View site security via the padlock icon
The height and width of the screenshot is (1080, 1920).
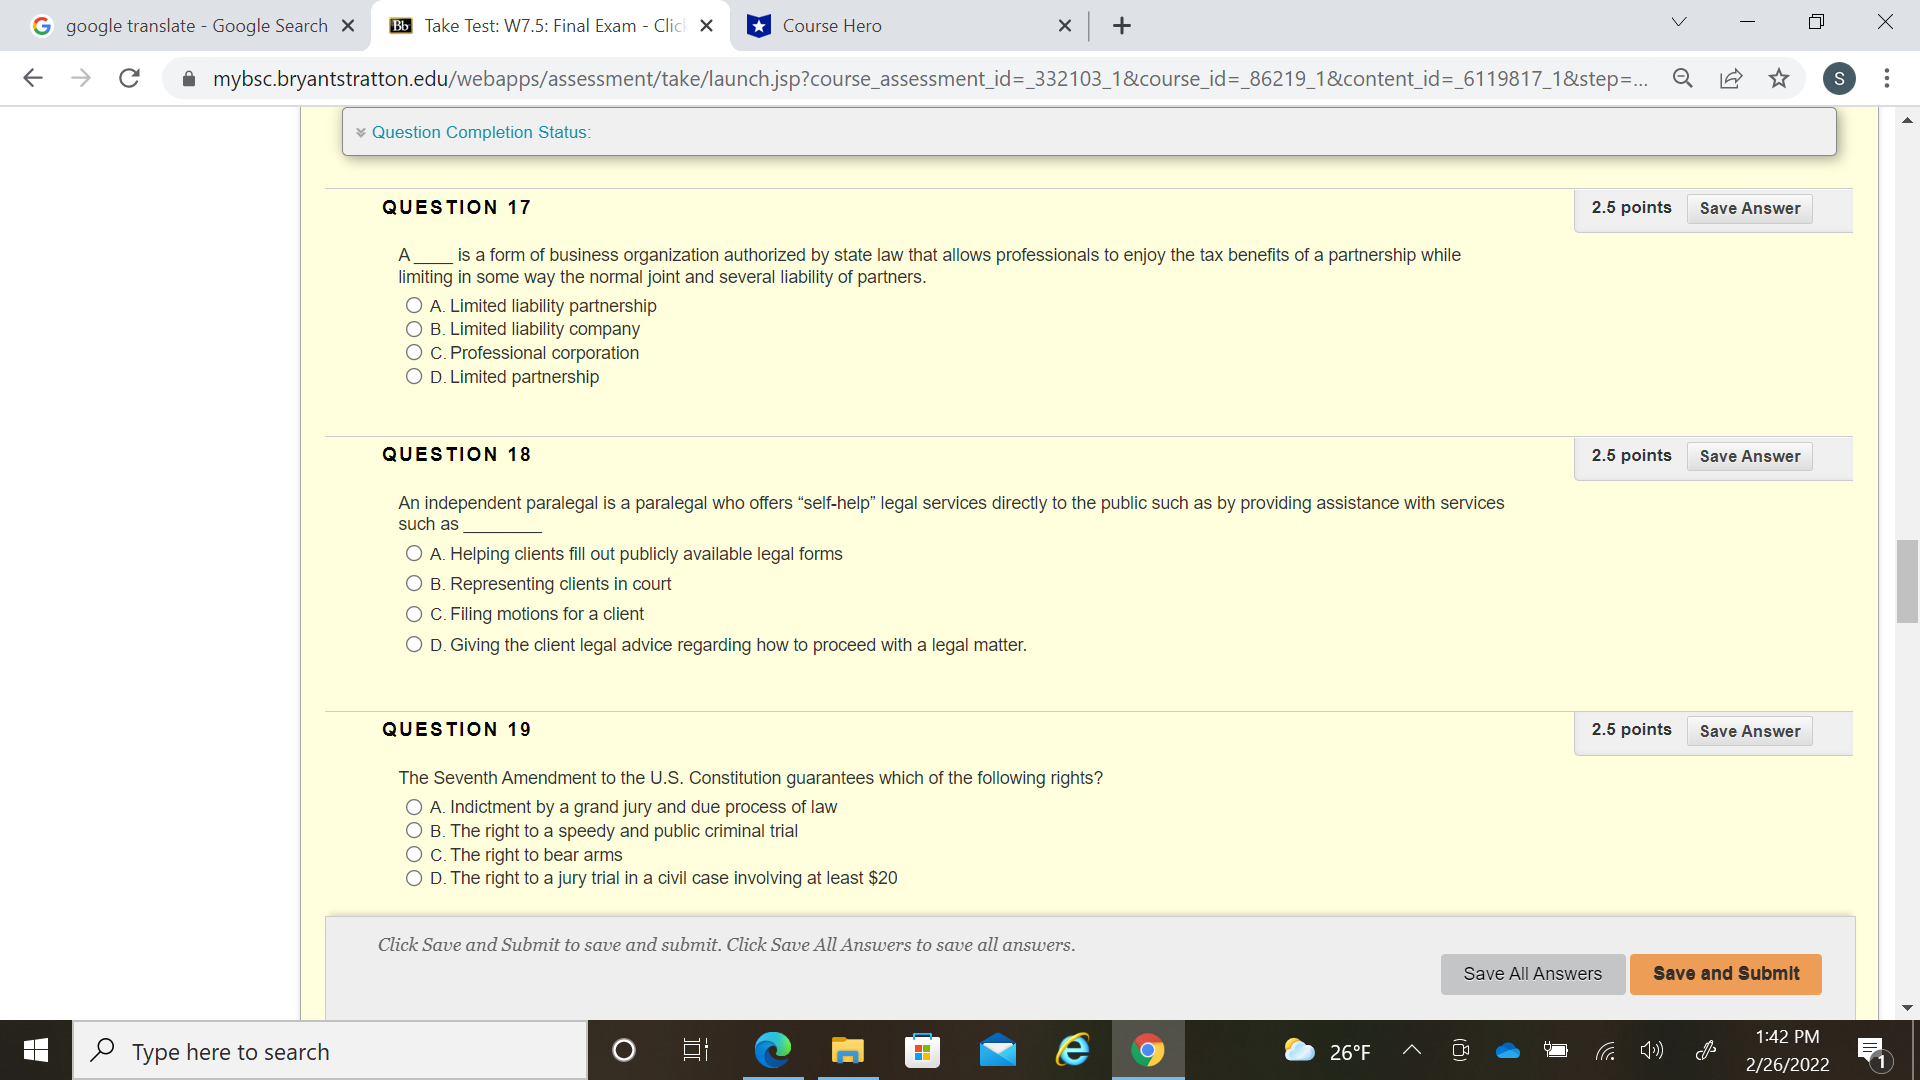pos(188,78)
